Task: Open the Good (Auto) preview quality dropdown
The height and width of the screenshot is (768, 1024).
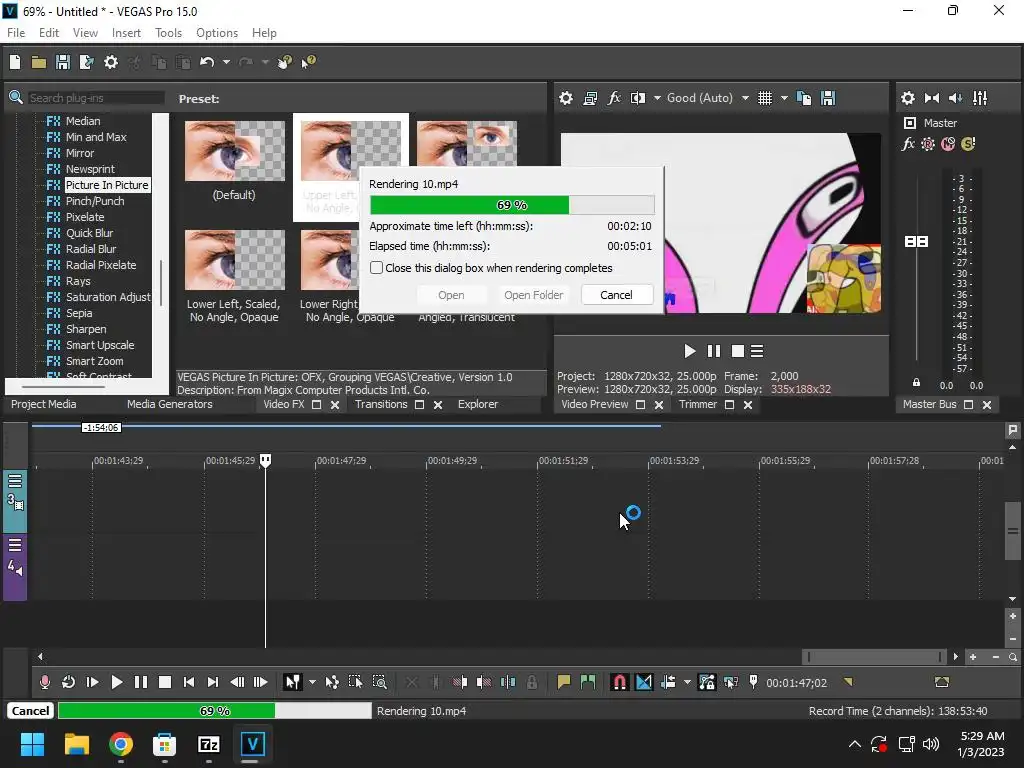Action: 745,98
